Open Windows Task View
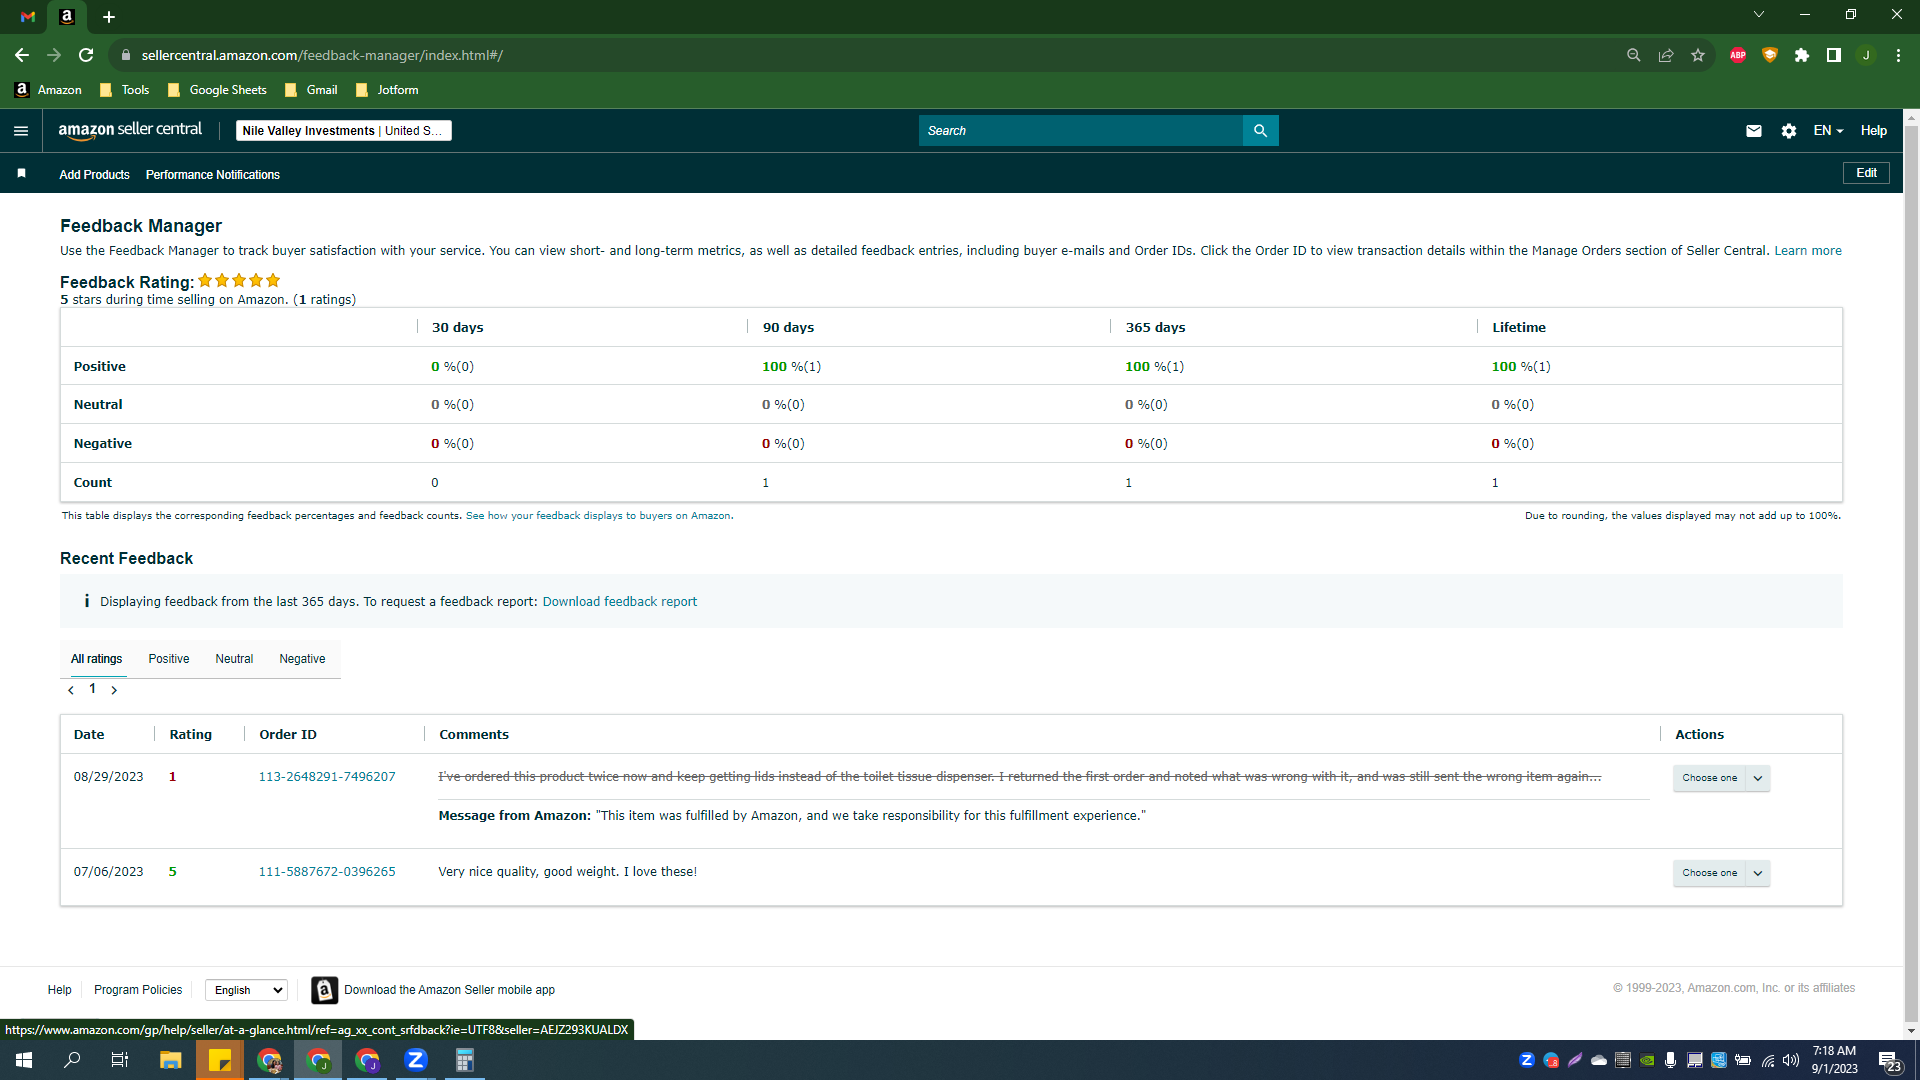 point(120,1060)
